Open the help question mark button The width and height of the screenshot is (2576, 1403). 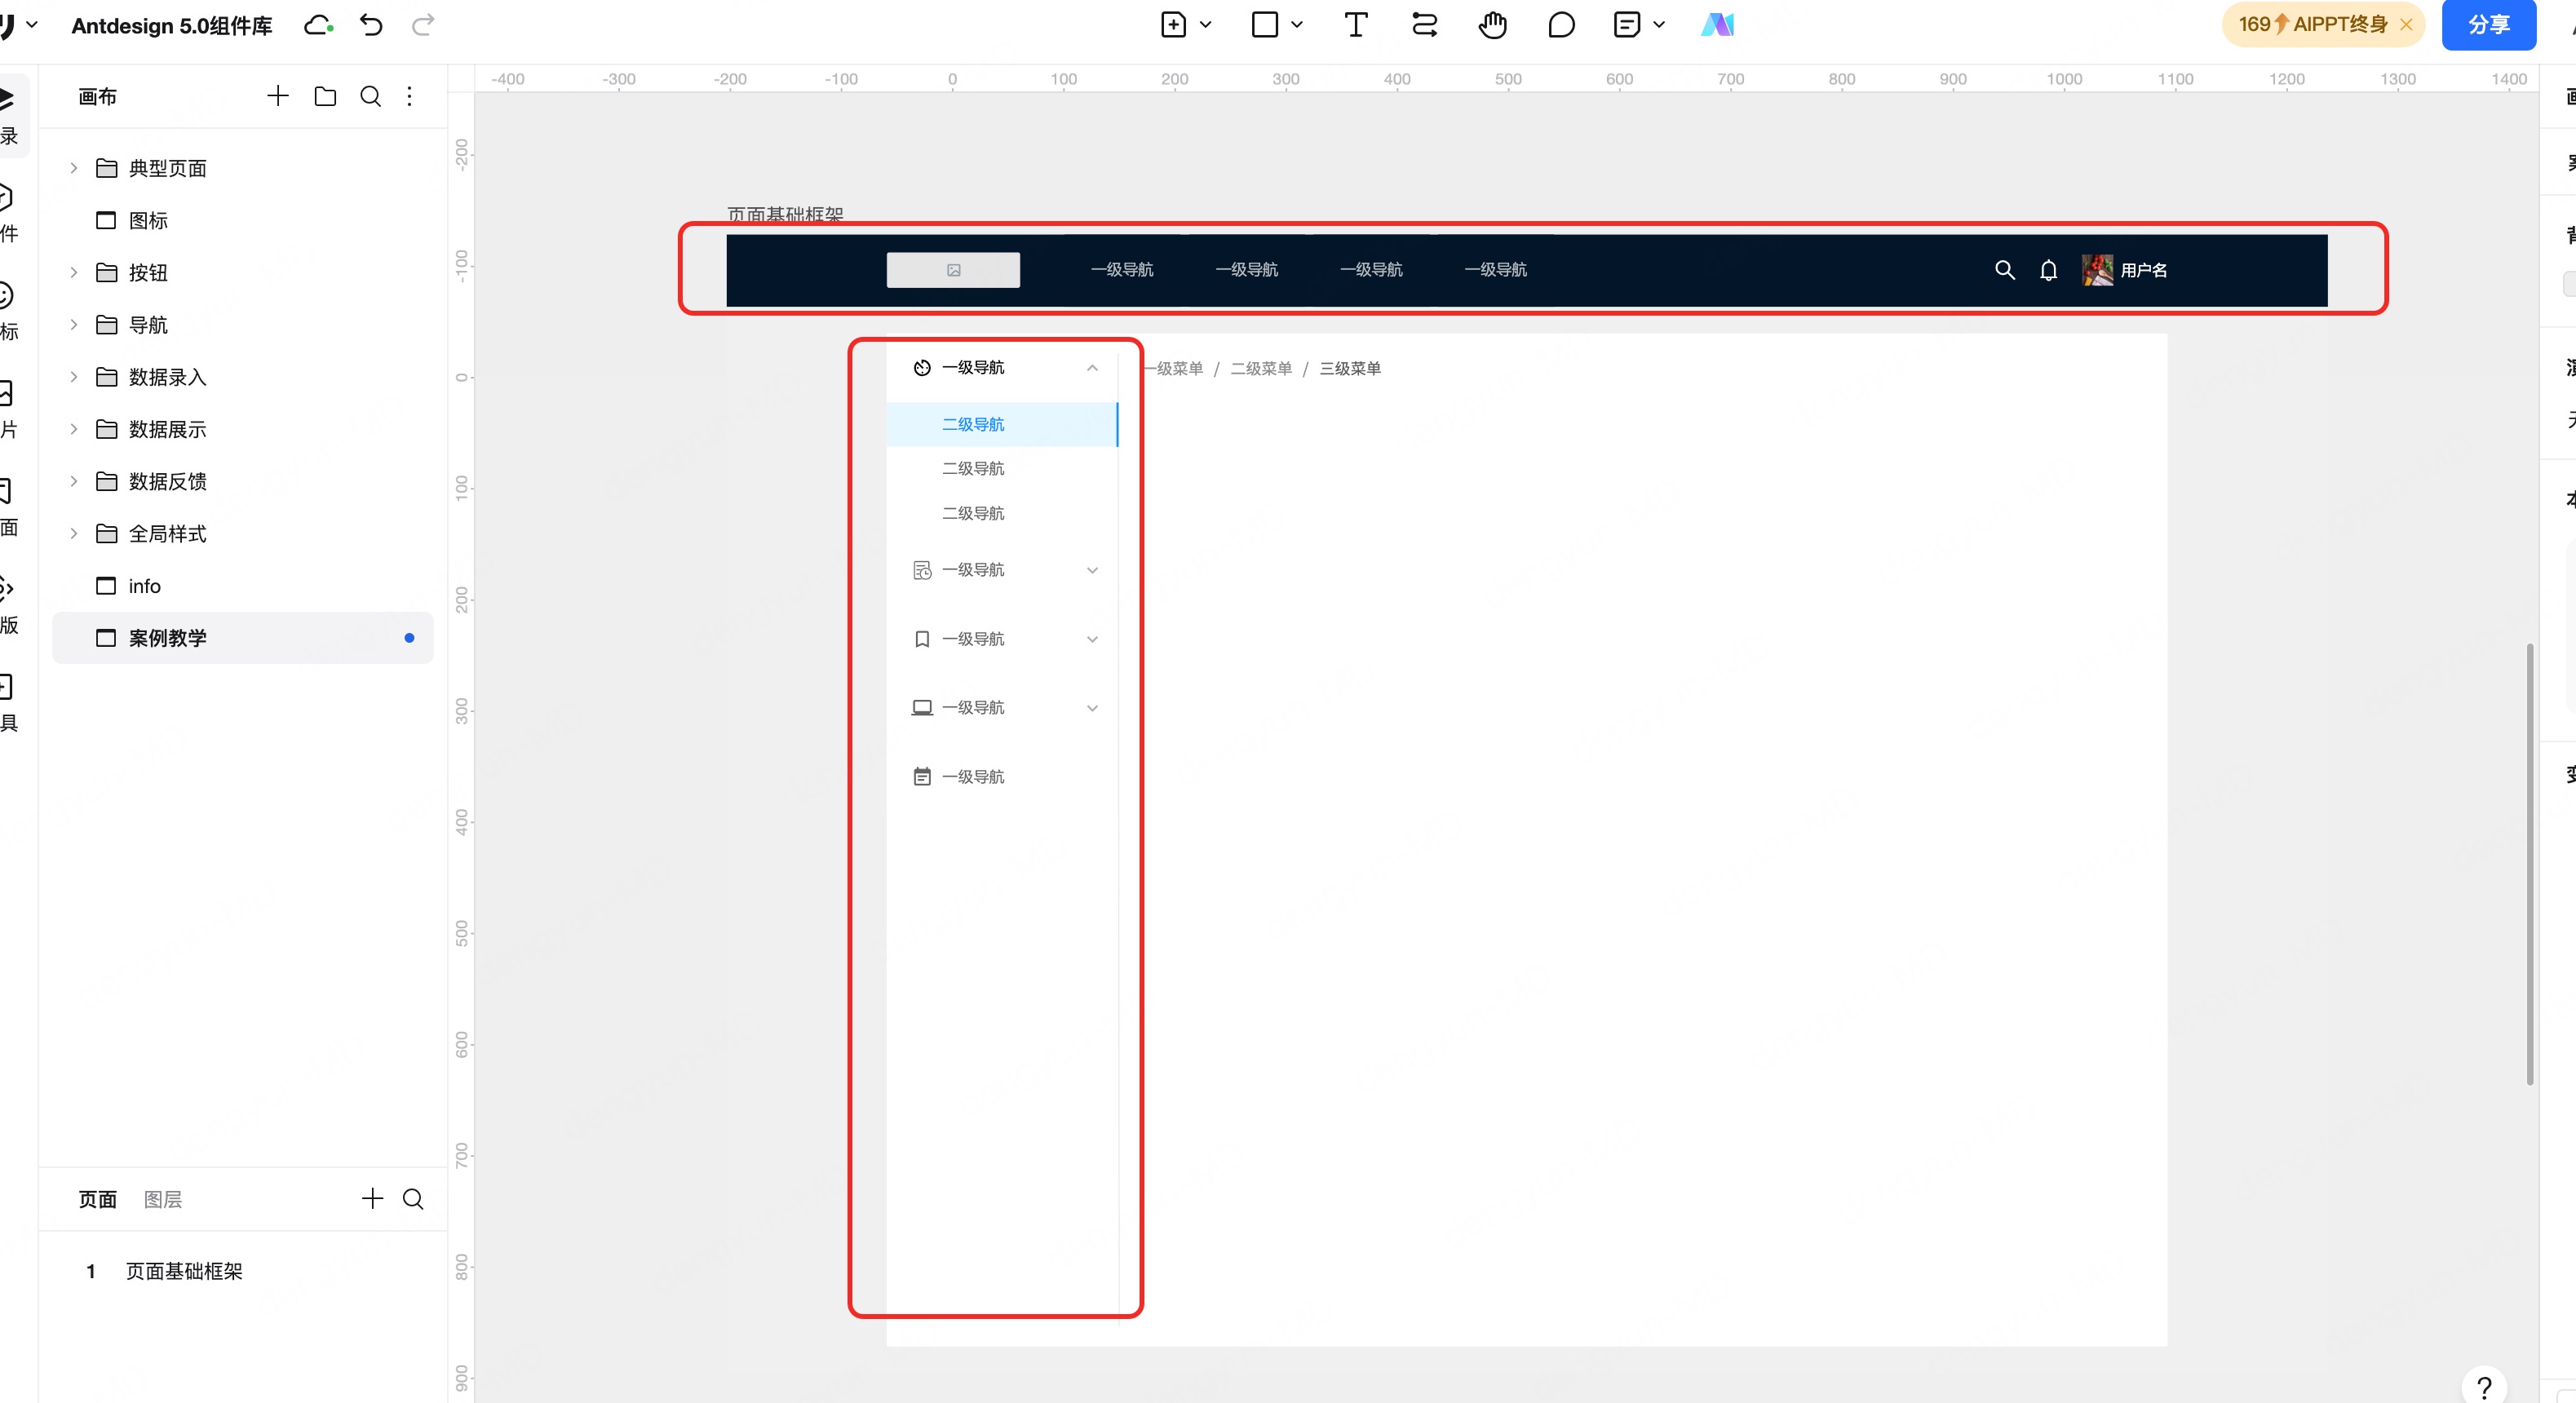2484,1388
